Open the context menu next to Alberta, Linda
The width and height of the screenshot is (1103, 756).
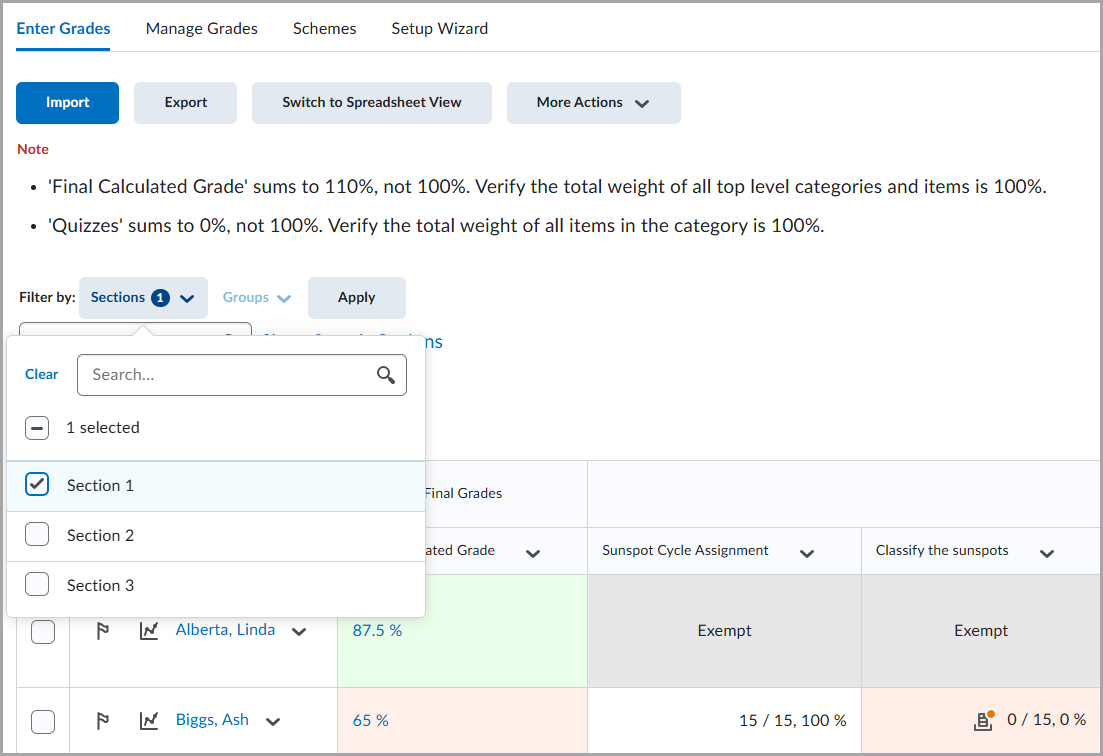[298, 629]
